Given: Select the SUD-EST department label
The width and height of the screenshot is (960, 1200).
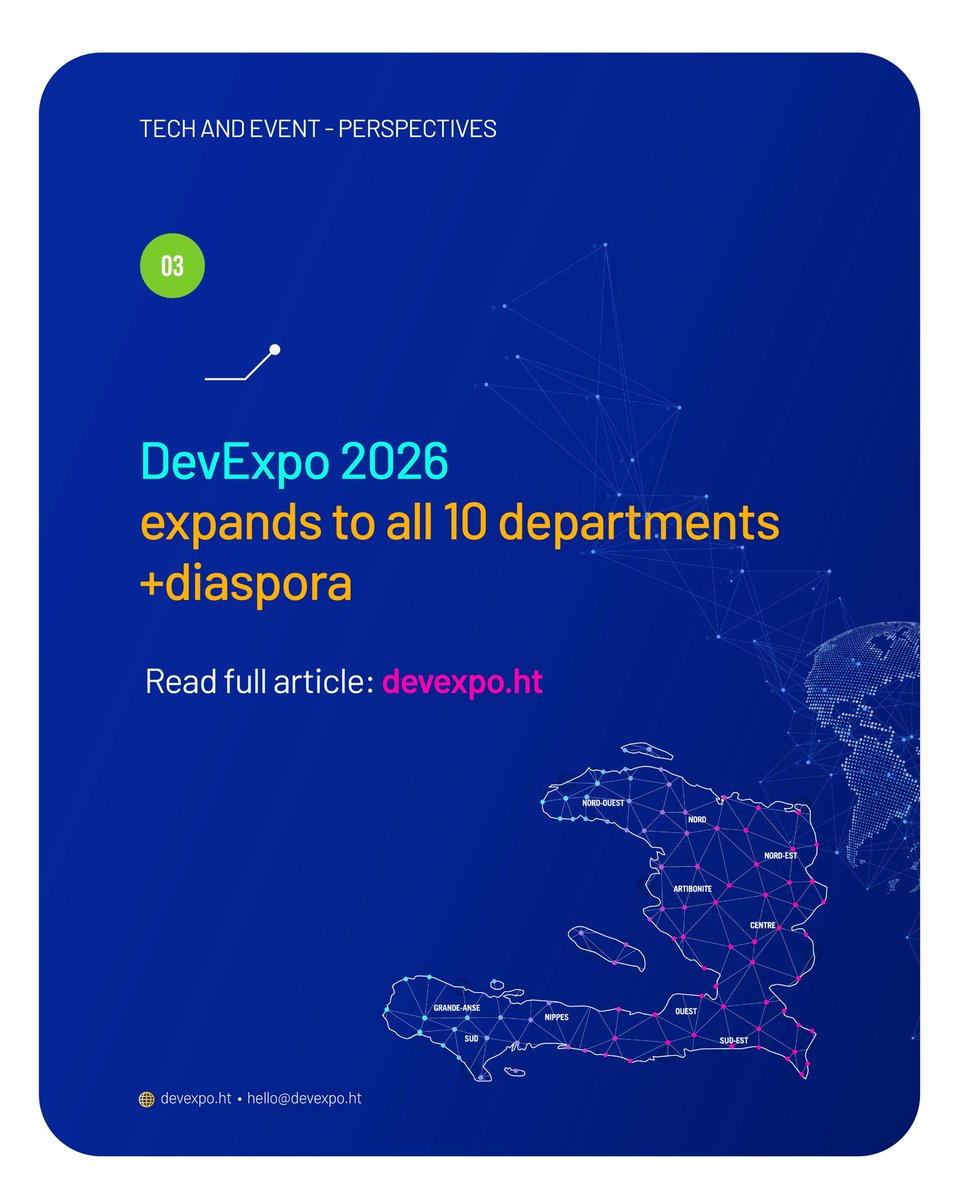Looking at the screenshot, I should (x=735, y=1041).
